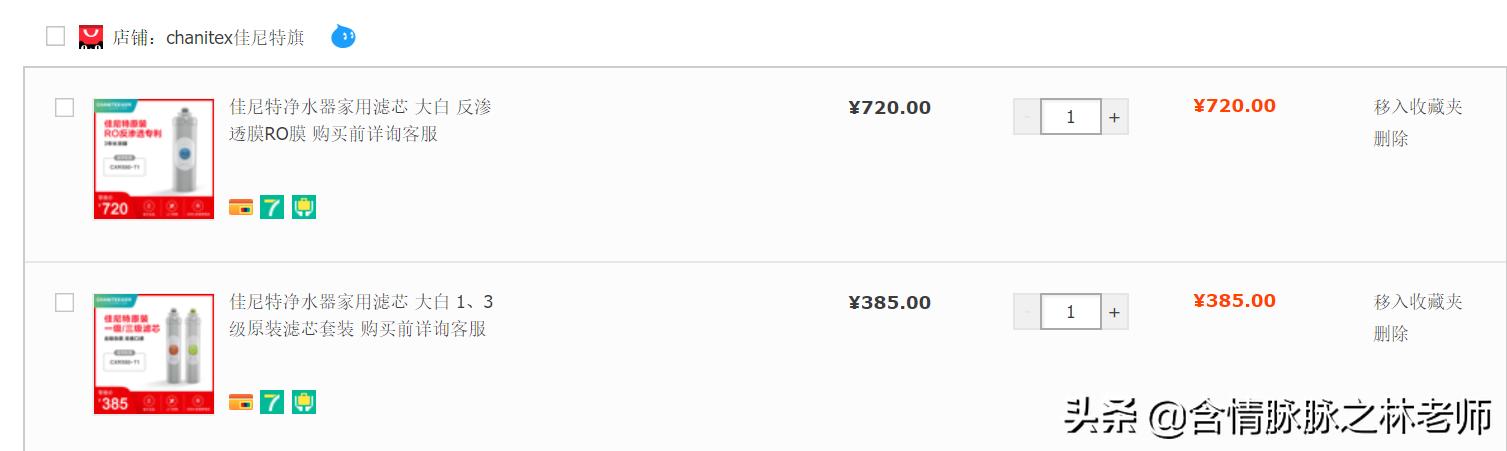Image resolution: width=1507 pixels, height=451 pixels.
Task: Click the Tmall logo beside the shop name
Action: 90,38
